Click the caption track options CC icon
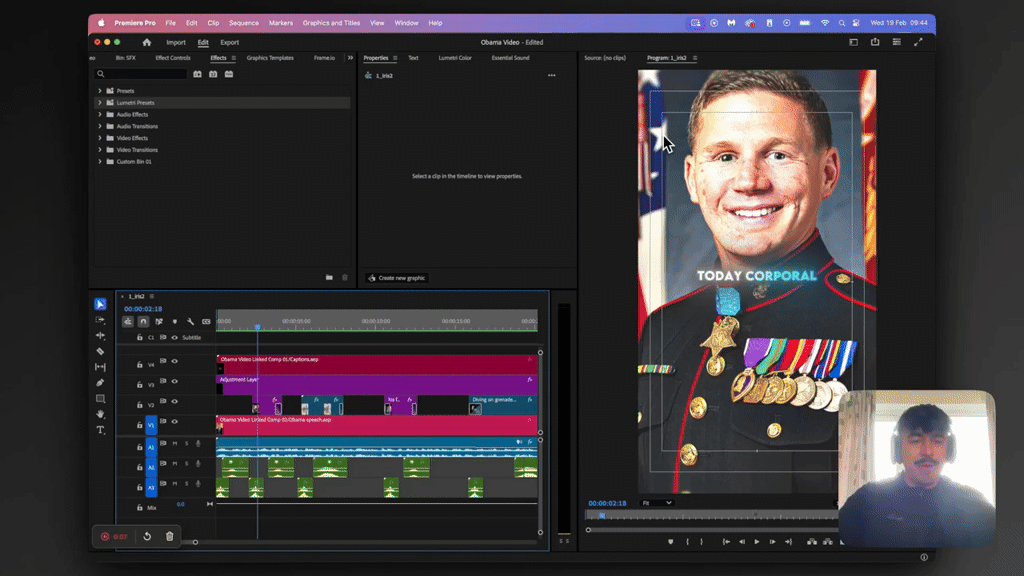Image resolution: width=1024 pixels, height=576 pixels. pos(206,321)
